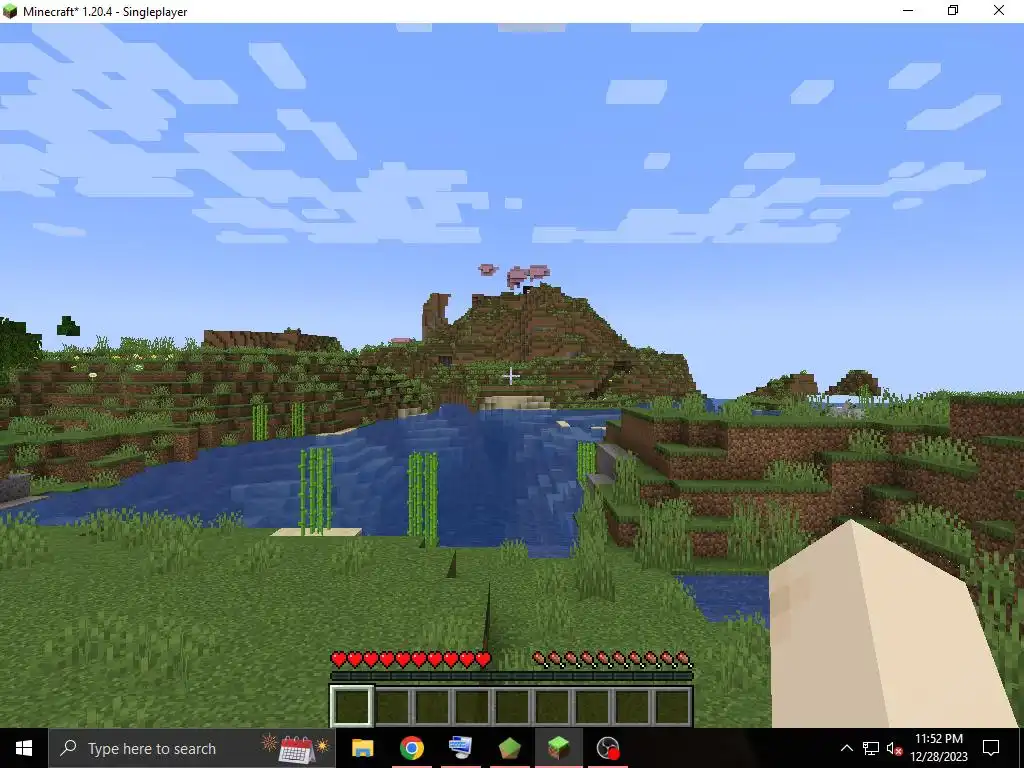Show hidden system tray icons
Image resolution: width=1024 pixels, height=768 pixels.
846,748
